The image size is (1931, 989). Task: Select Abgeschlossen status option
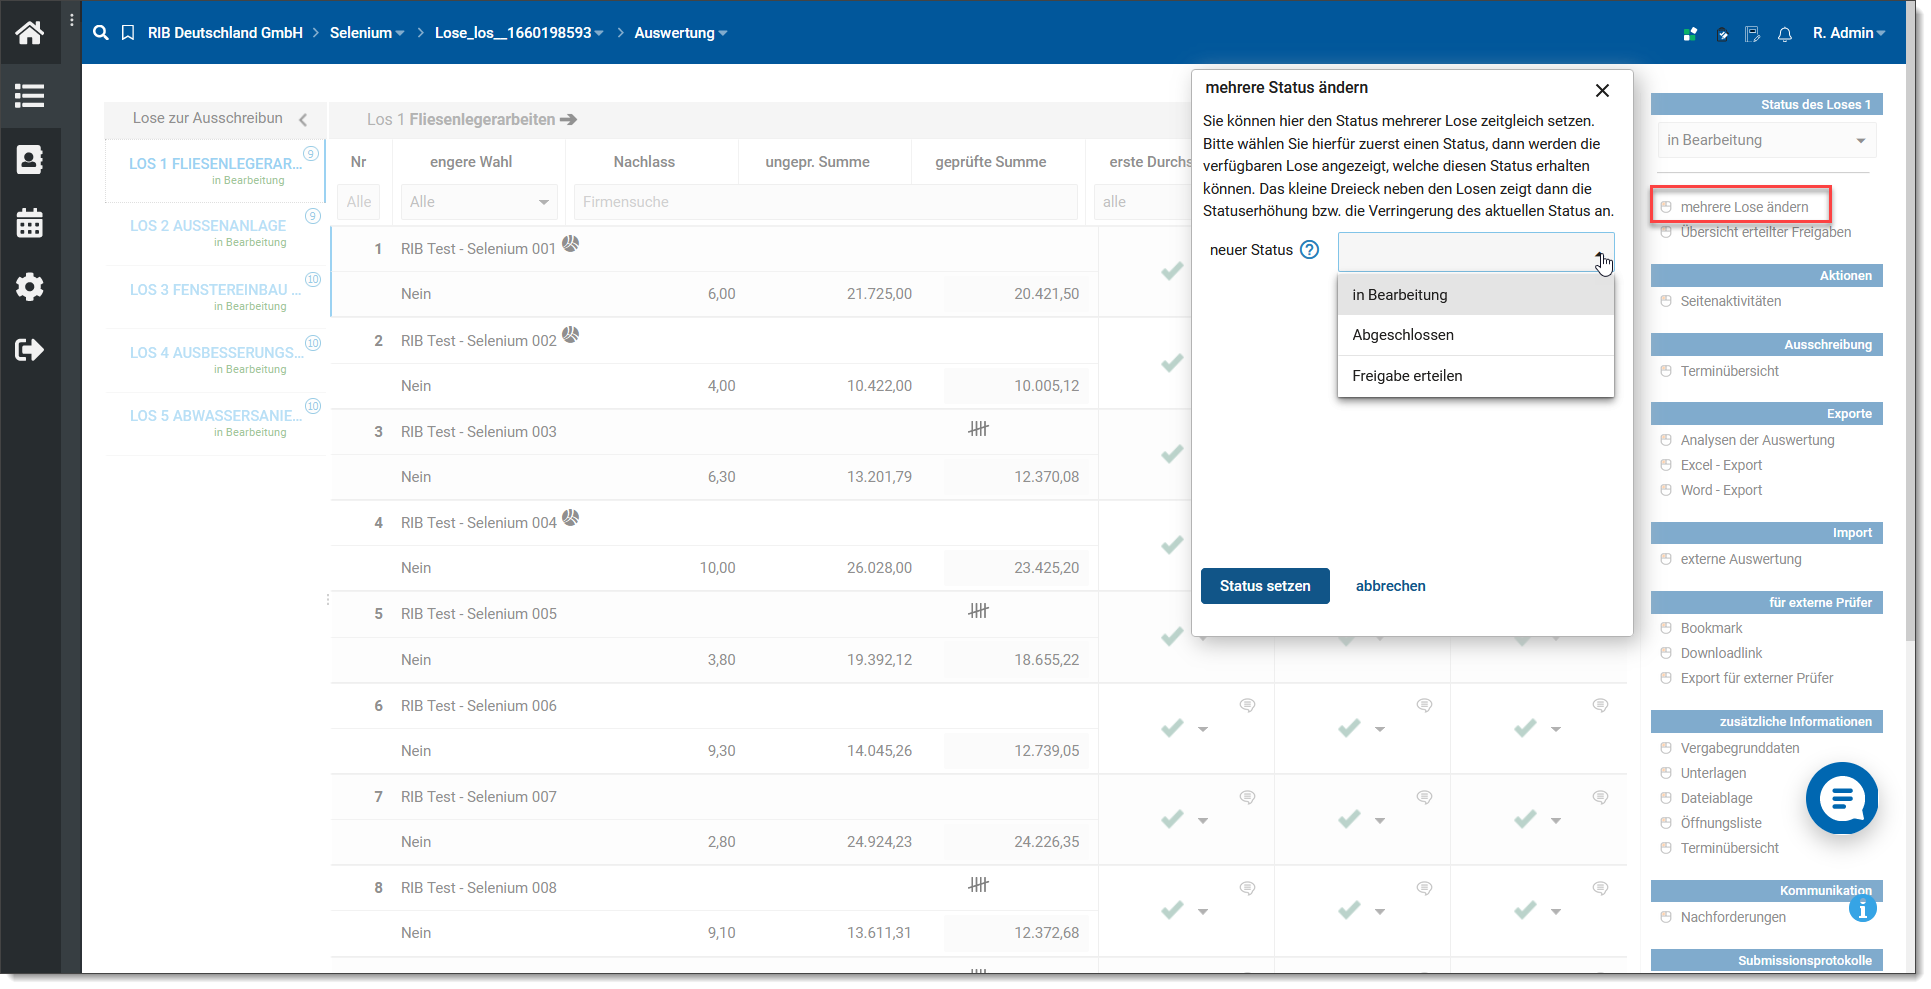point(1476,335)
